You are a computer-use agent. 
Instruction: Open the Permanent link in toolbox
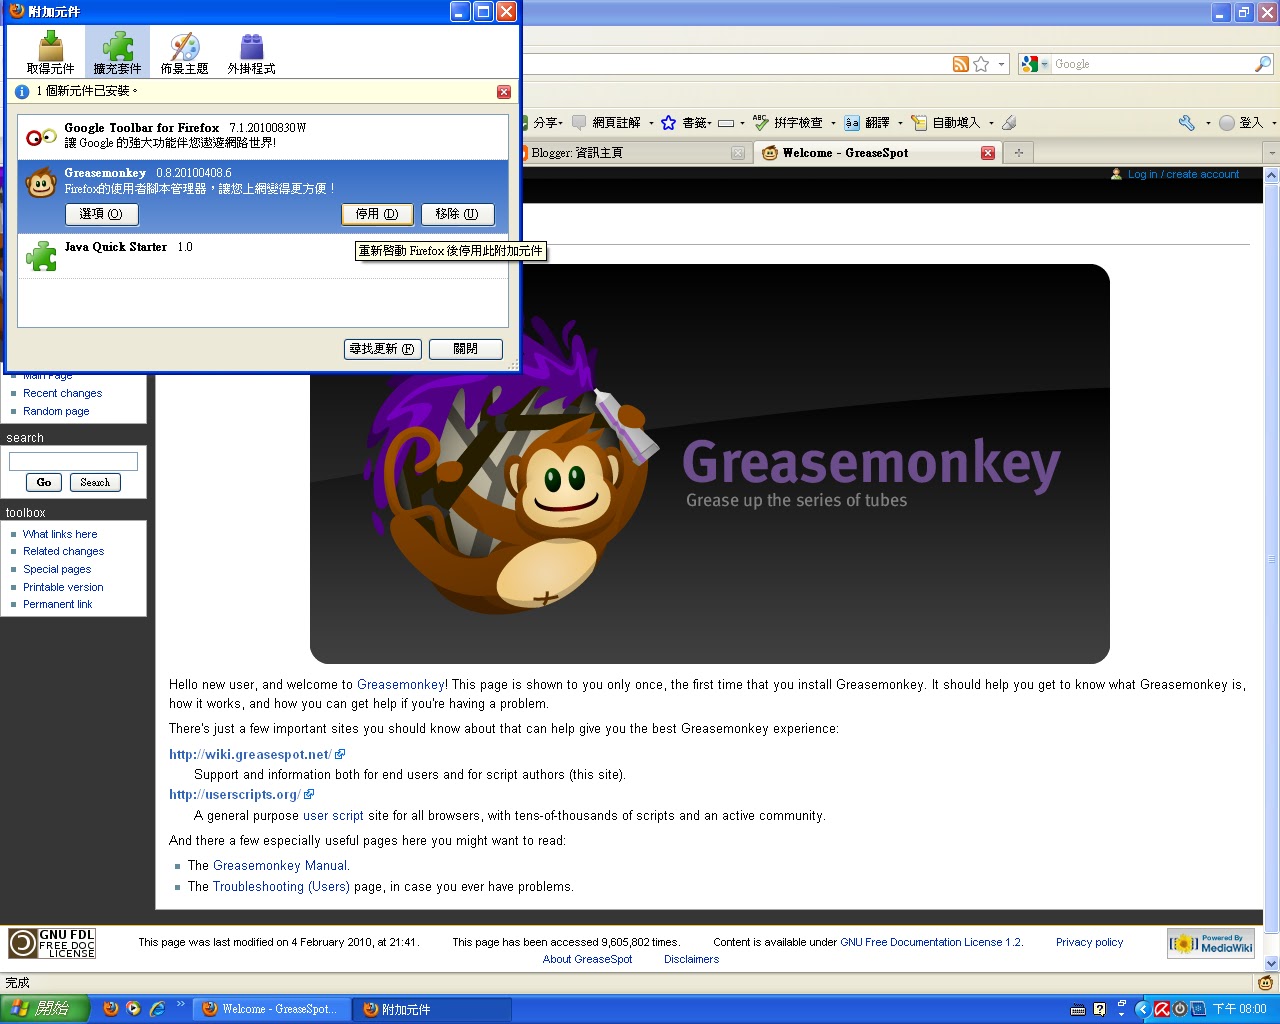click(x=57, y=604)
